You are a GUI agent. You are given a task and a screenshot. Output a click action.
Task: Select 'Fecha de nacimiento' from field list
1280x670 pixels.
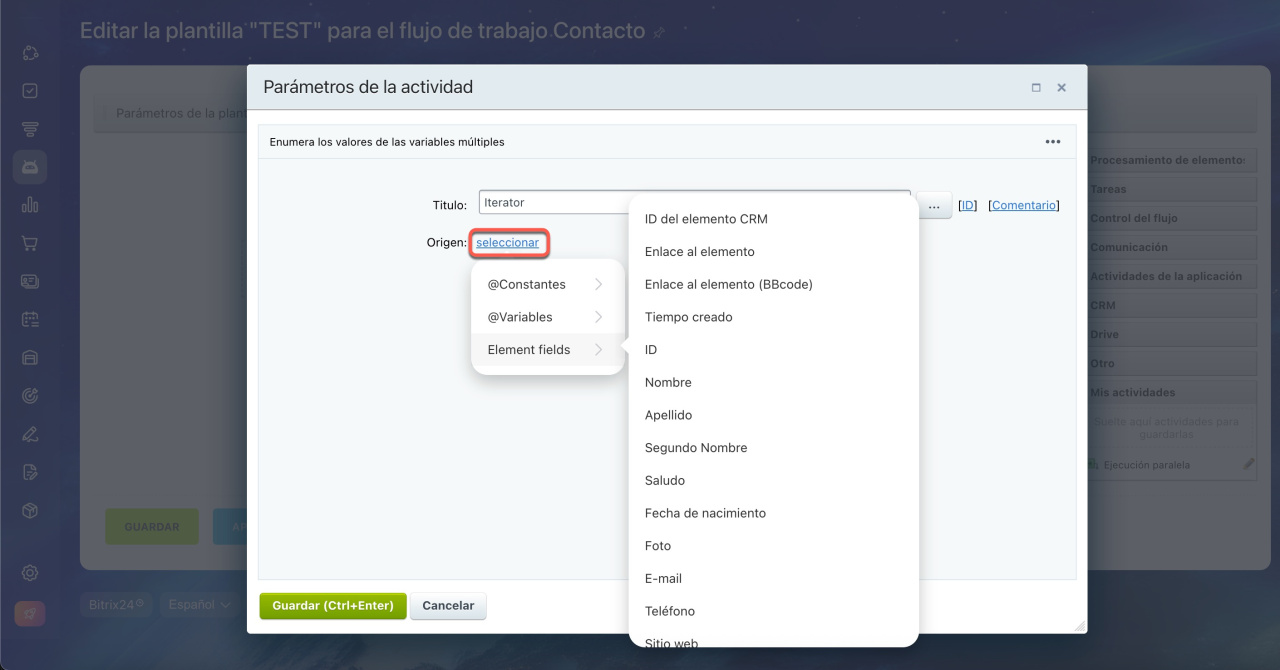coord(705,513)
